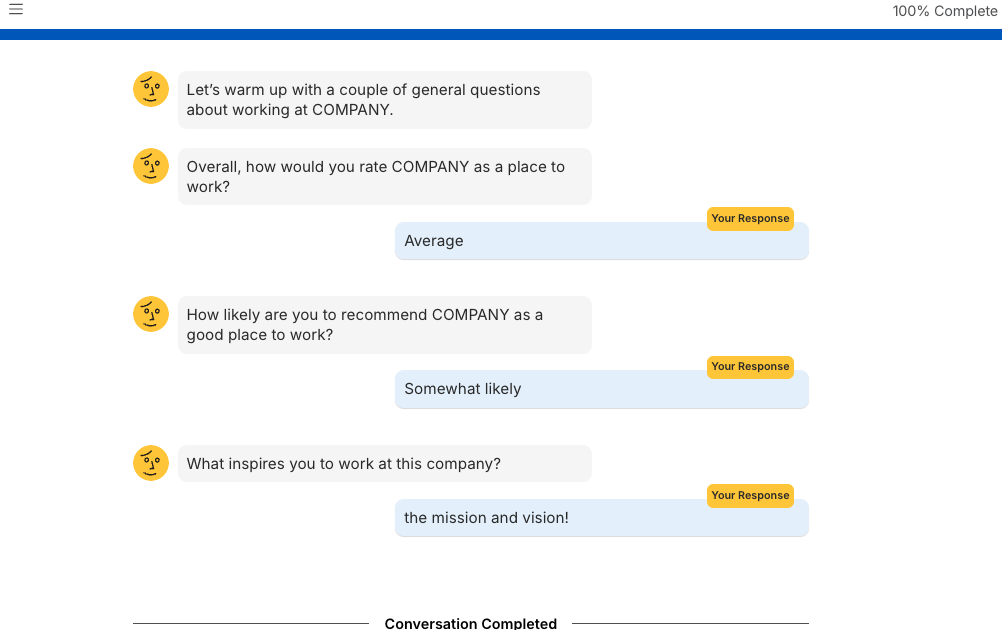Viewport: 1002px width, 630px height.
Task: Click the mission and vision response
Action: click(x=601, y=517)
